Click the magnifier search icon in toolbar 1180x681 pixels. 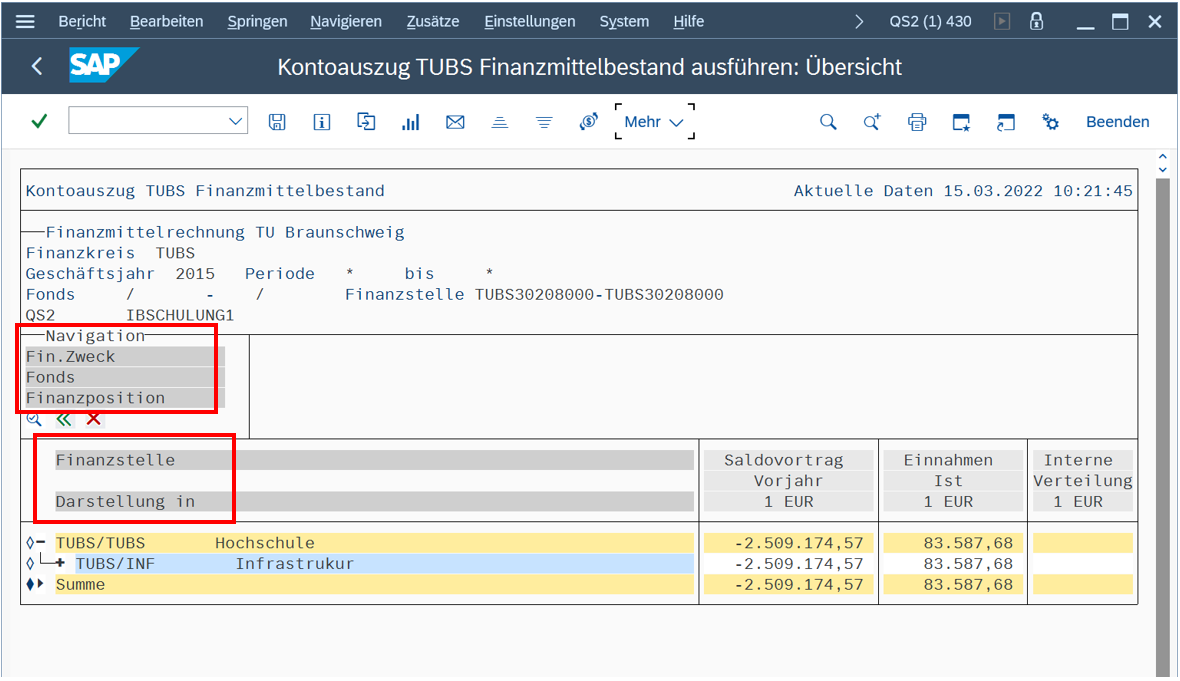(828, 122)
